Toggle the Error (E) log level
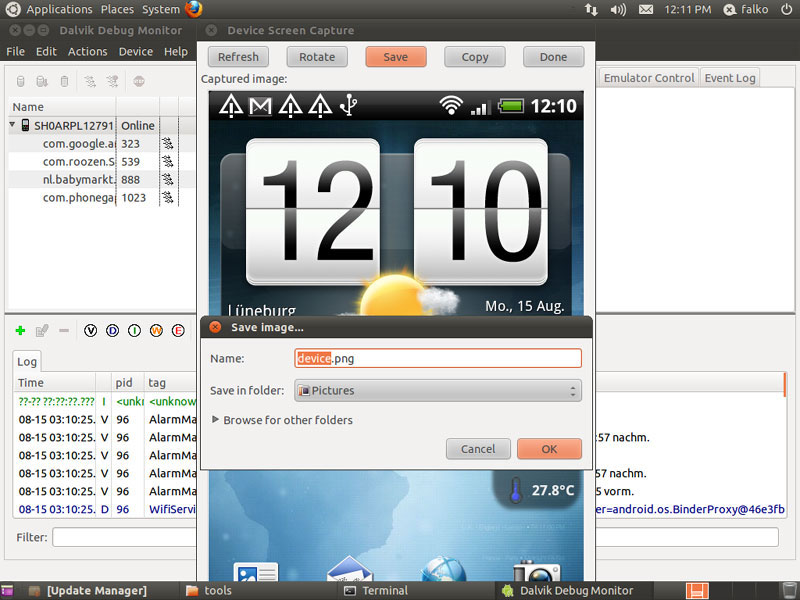Image resolution: width=800 pixels, height=600 pixels. (178, 331)
